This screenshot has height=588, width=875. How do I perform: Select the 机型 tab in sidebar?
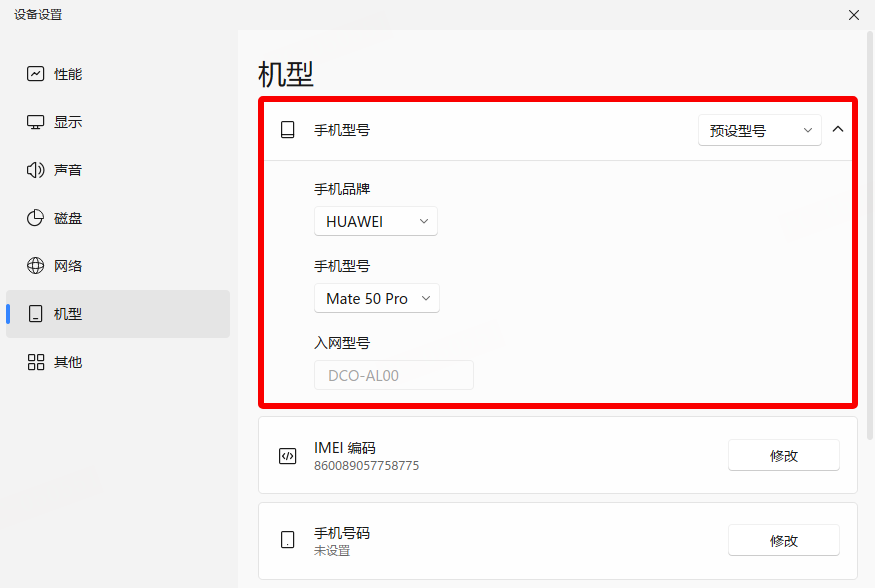click(68, 314)
